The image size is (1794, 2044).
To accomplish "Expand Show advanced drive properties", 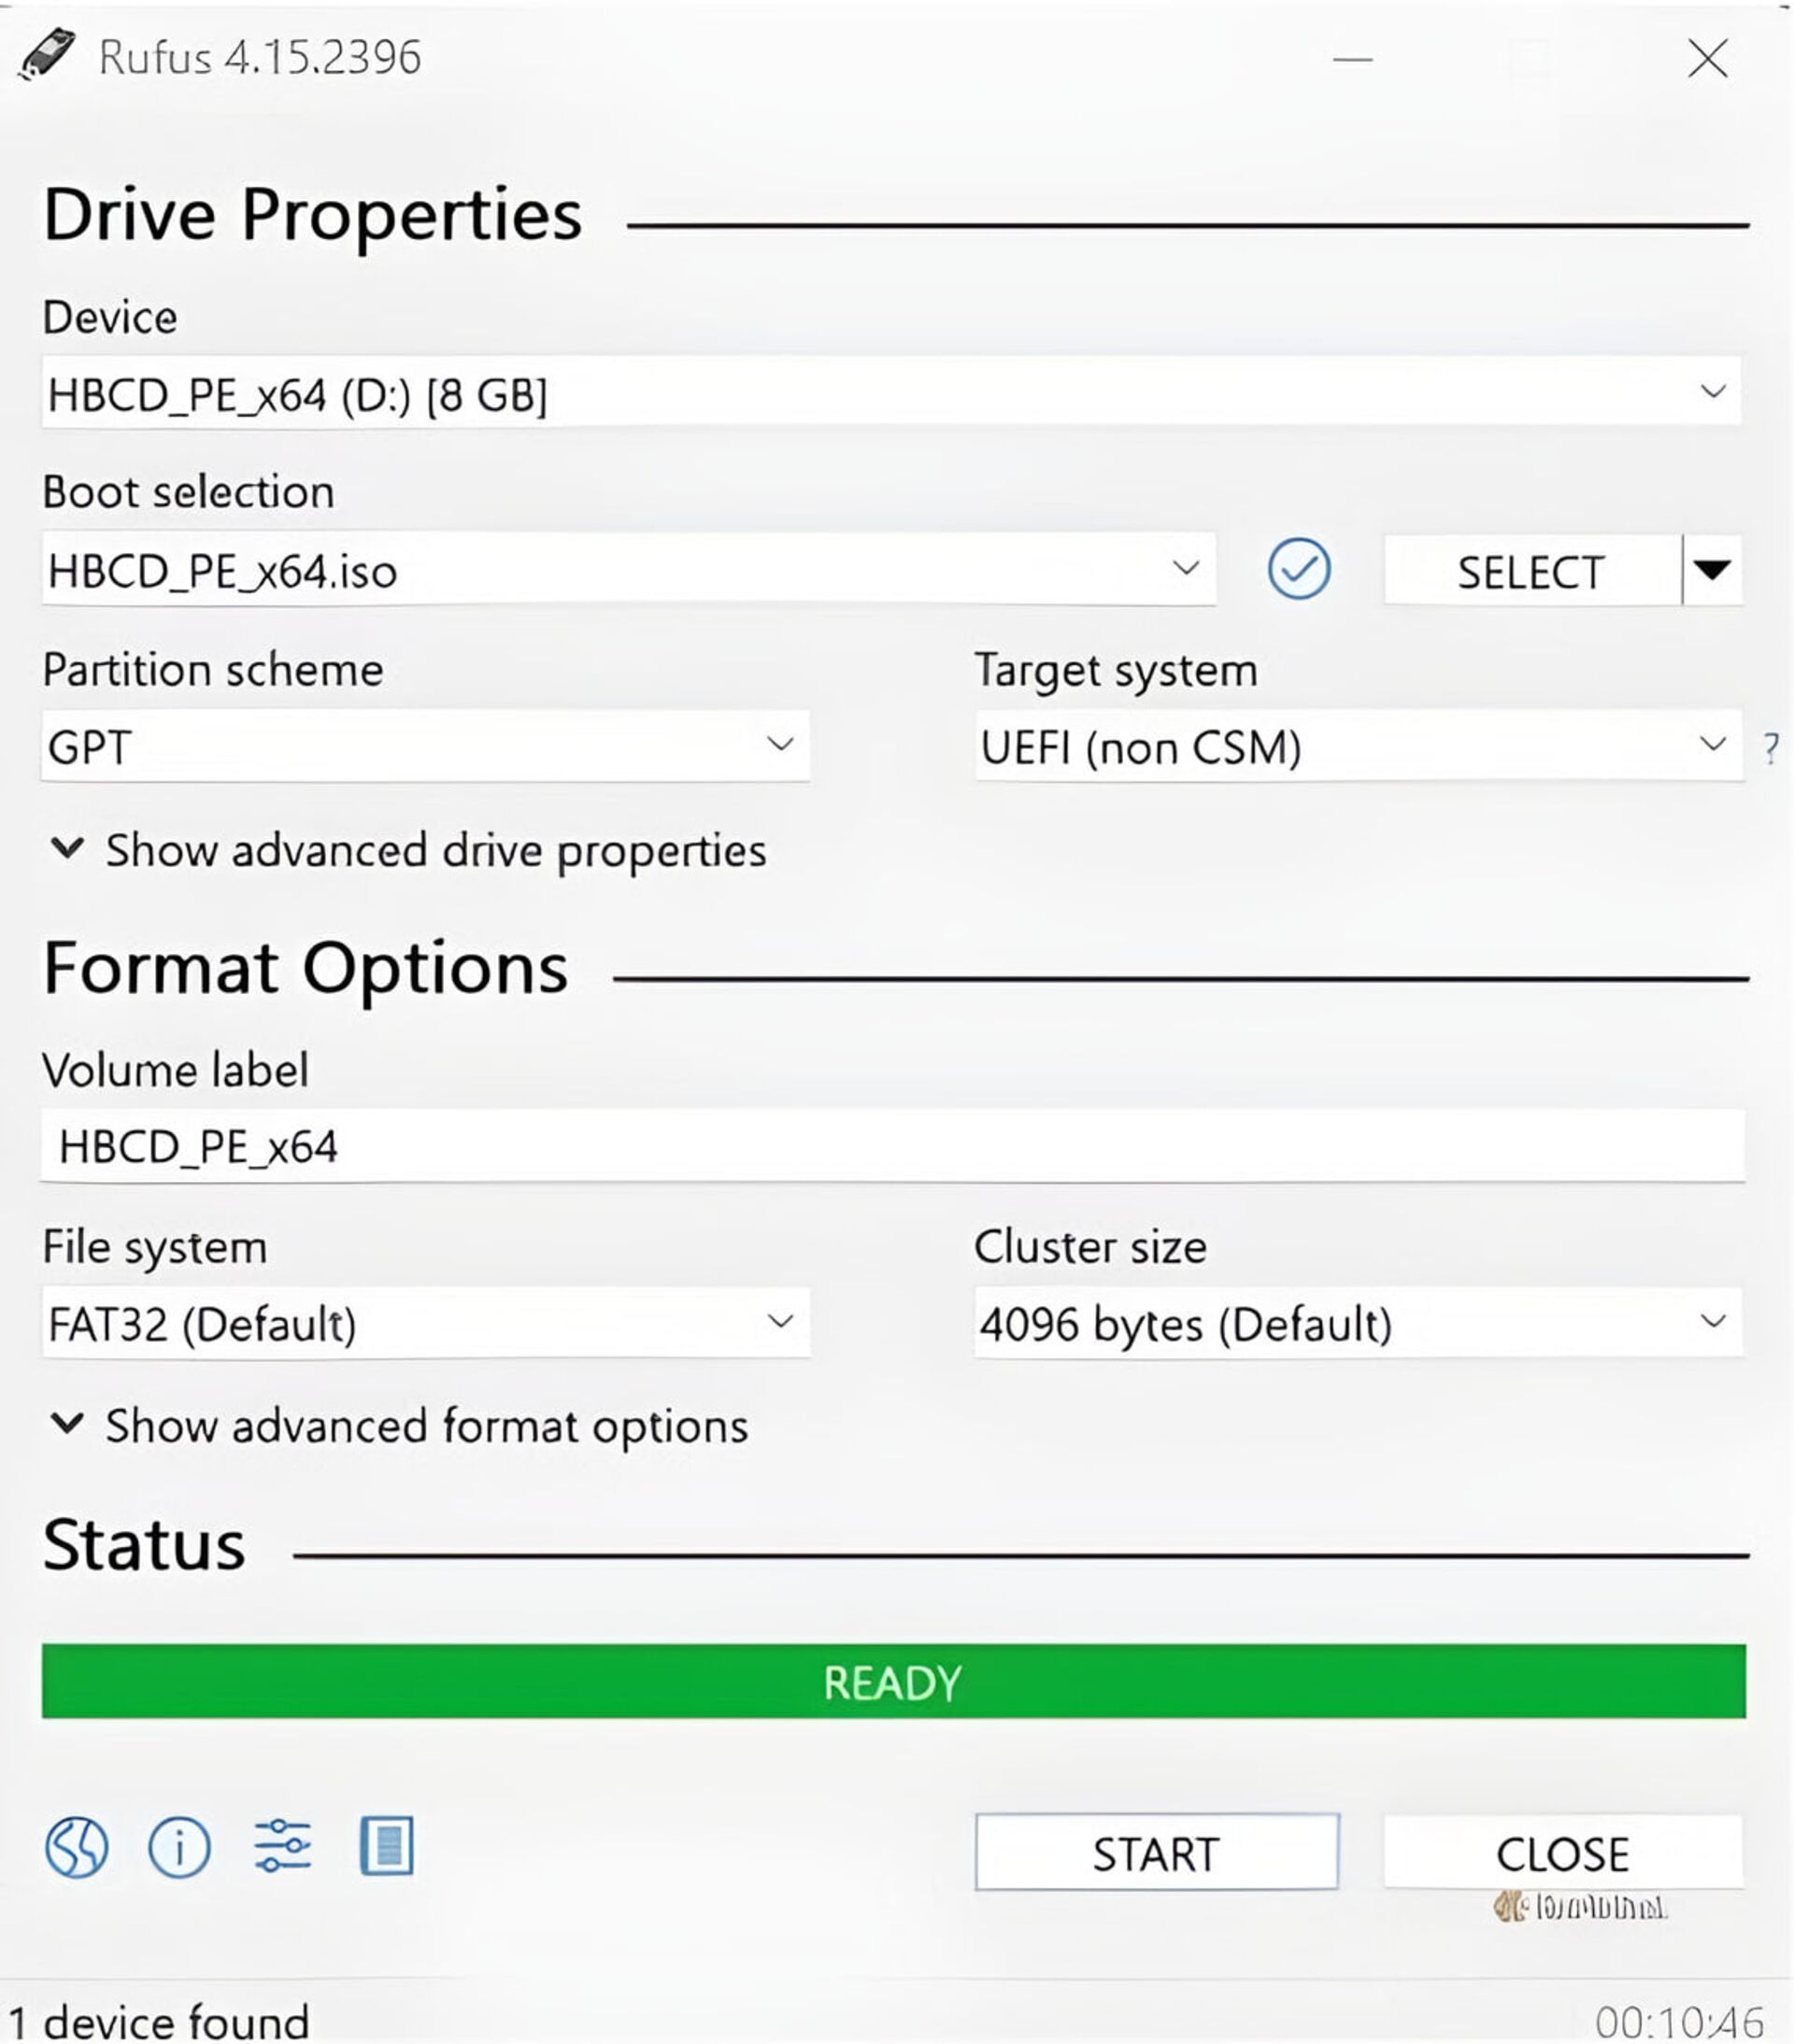I will coord(408,850).
